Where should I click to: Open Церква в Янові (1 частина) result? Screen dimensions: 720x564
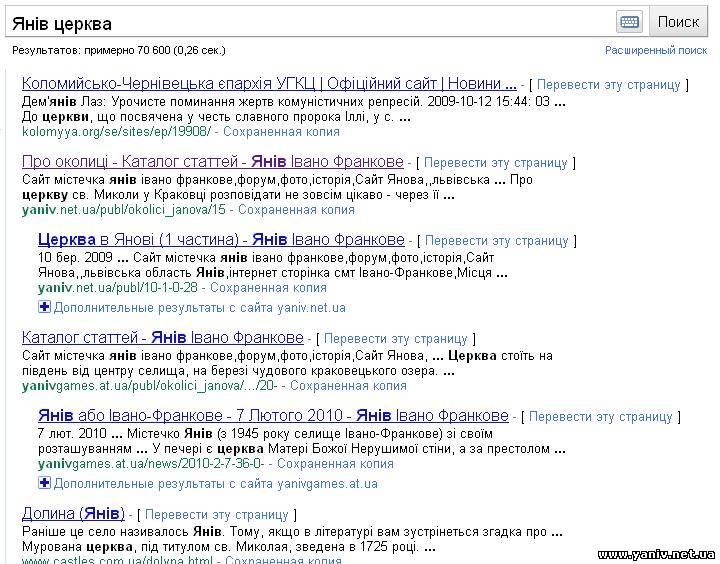point(220,240)
